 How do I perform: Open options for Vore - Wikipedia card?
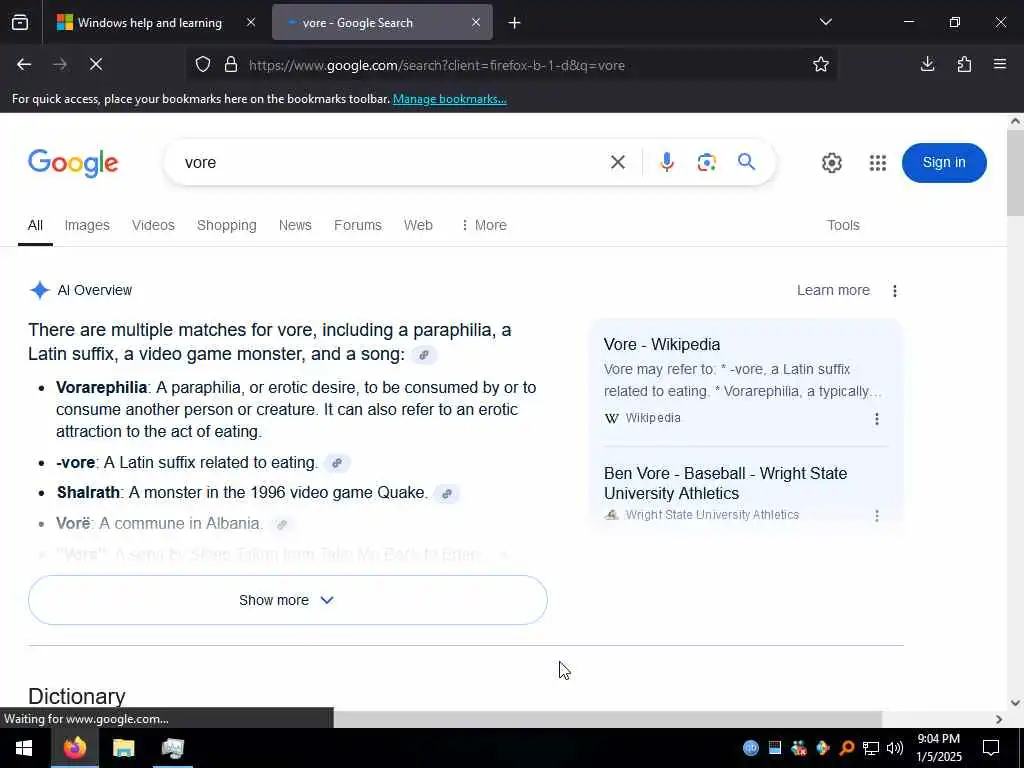(876, 419)
